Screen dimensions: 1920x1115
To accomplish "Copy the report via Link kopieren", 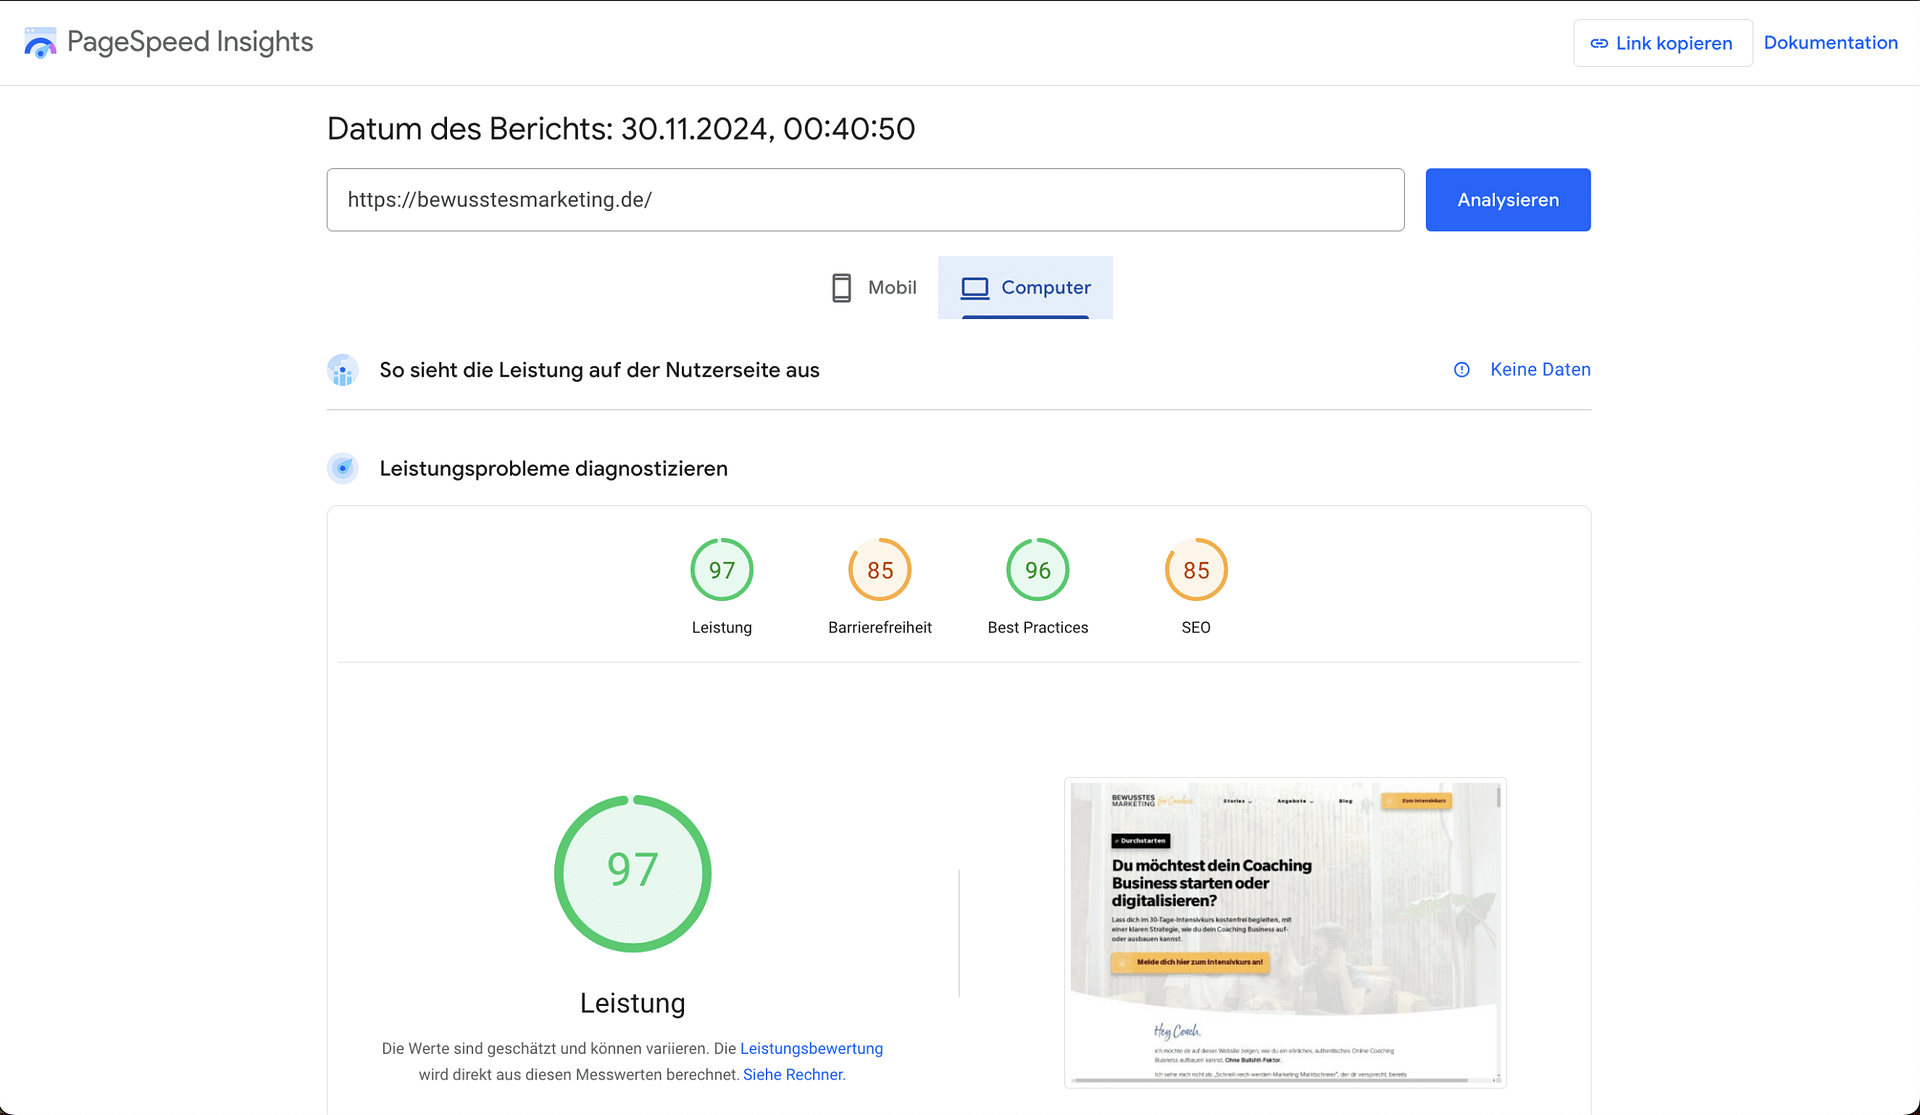I will [1662, 43].
